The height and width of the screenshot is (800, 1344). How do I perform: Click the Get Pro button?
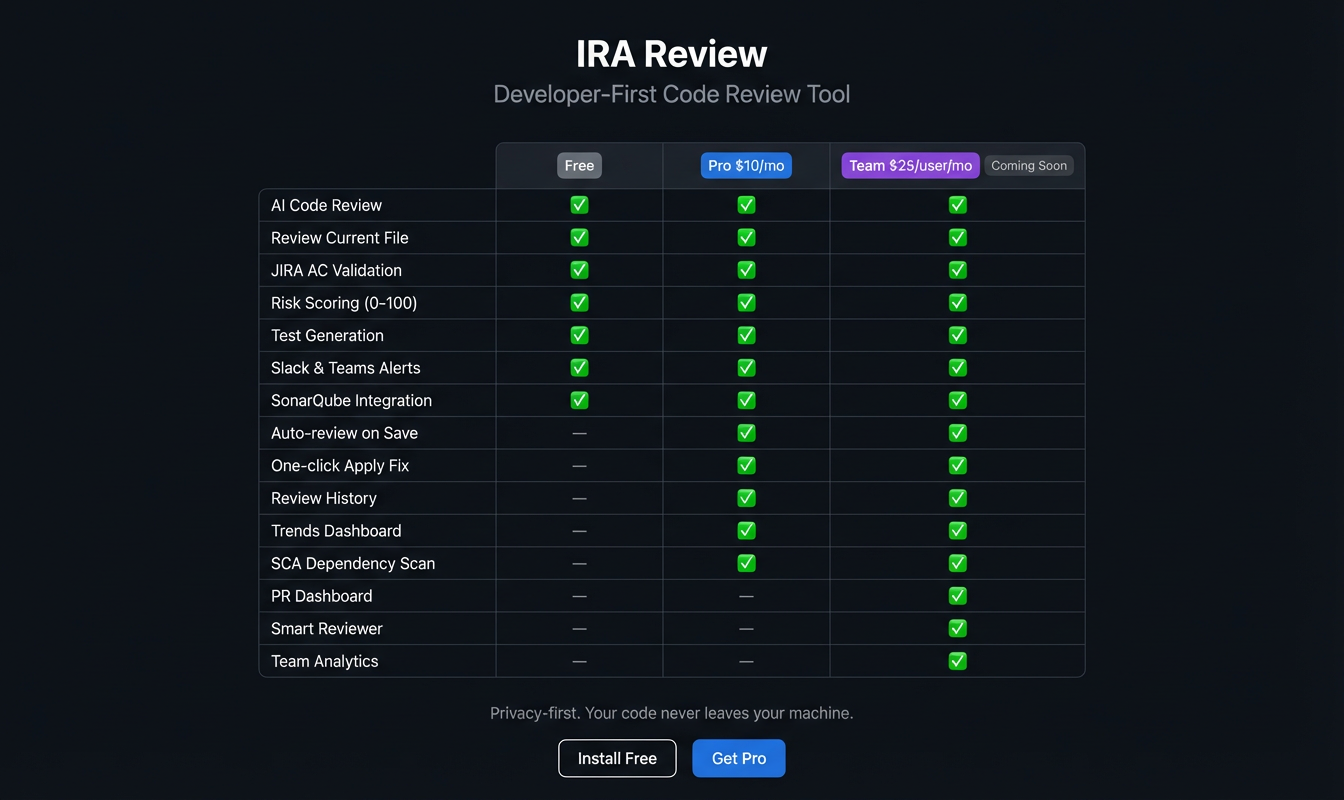[738, 758]
